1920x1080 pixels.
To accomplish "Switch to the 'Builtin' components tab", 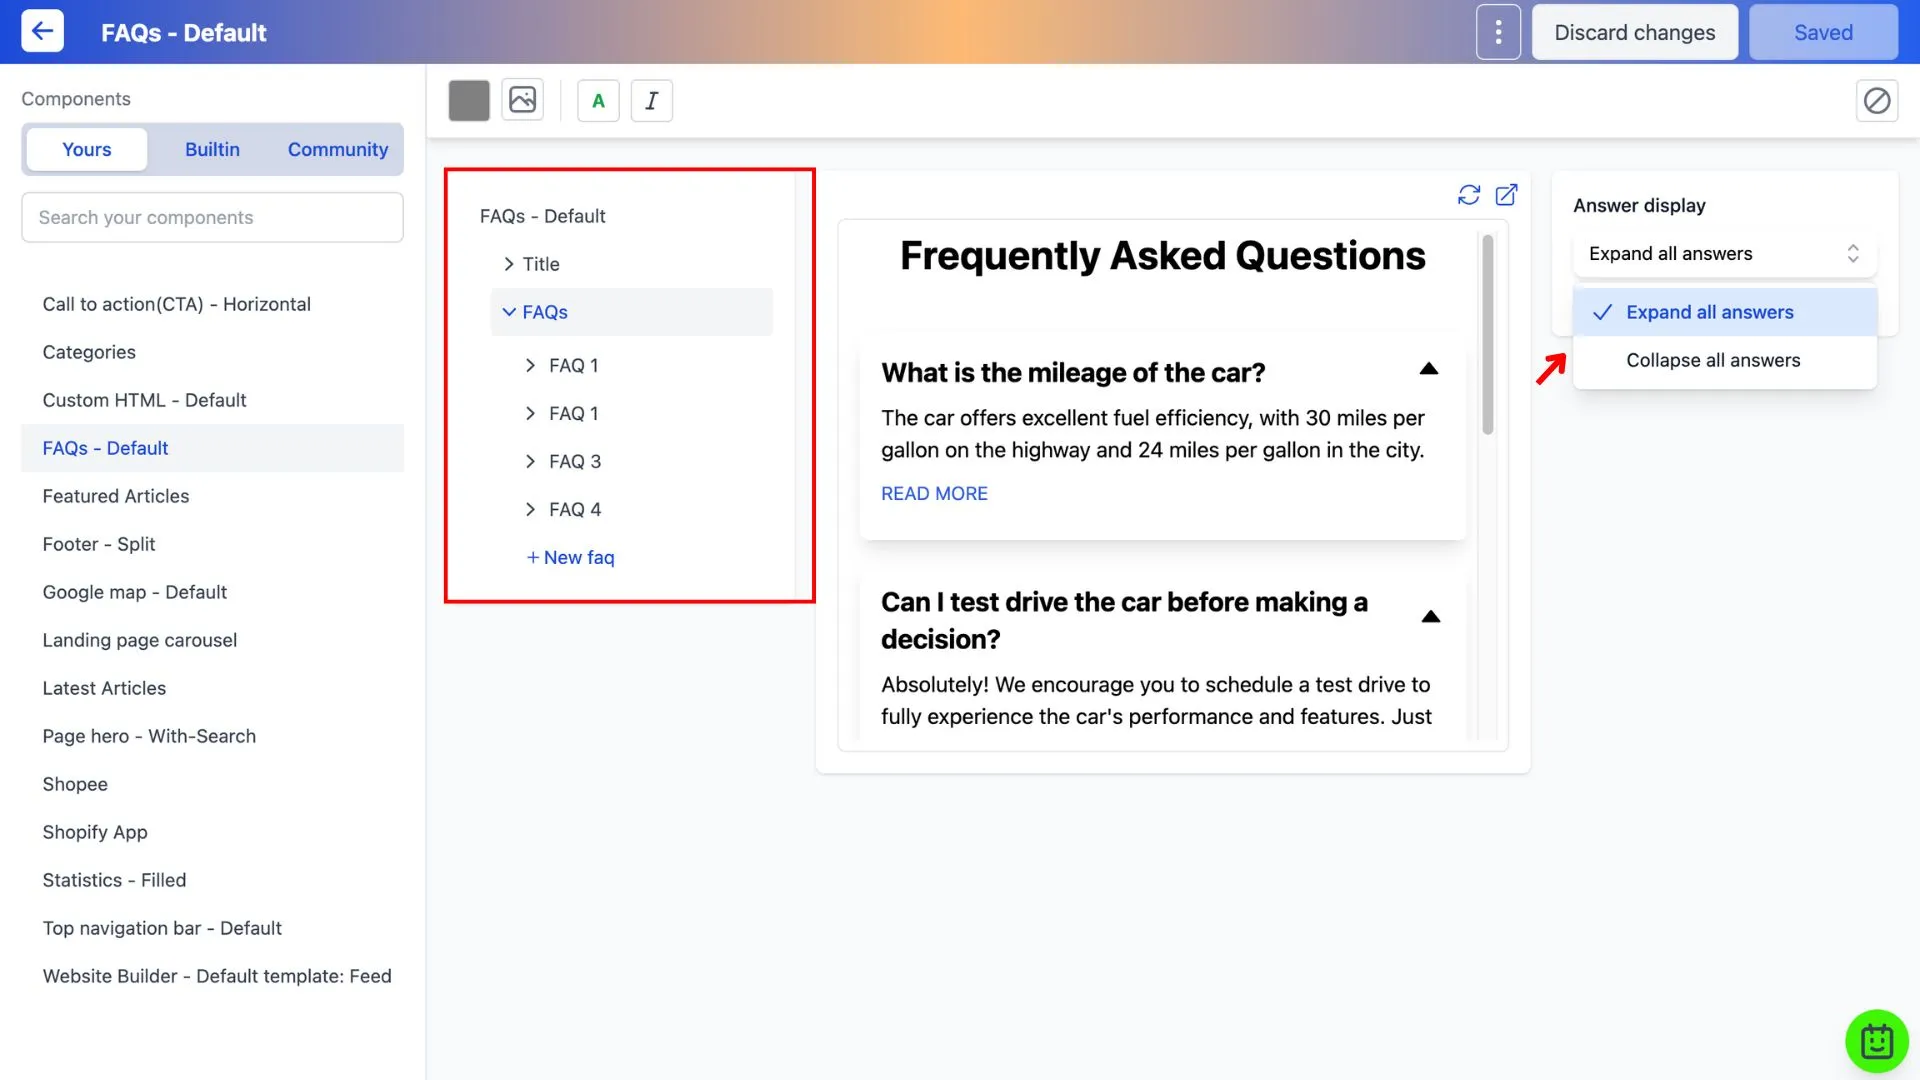I will [x=211, y=149].
